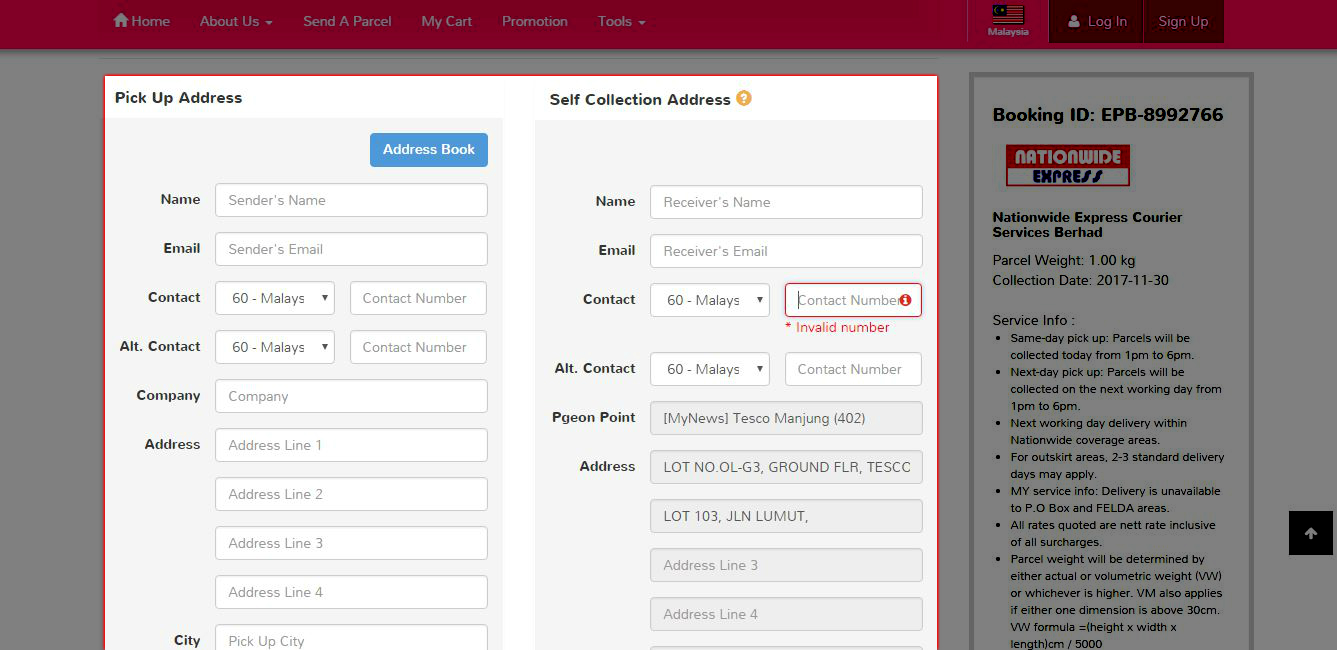Click the Log In button
This screenshot has width=1337, height=650.
pyautogui.click(x=1096, y=21)
